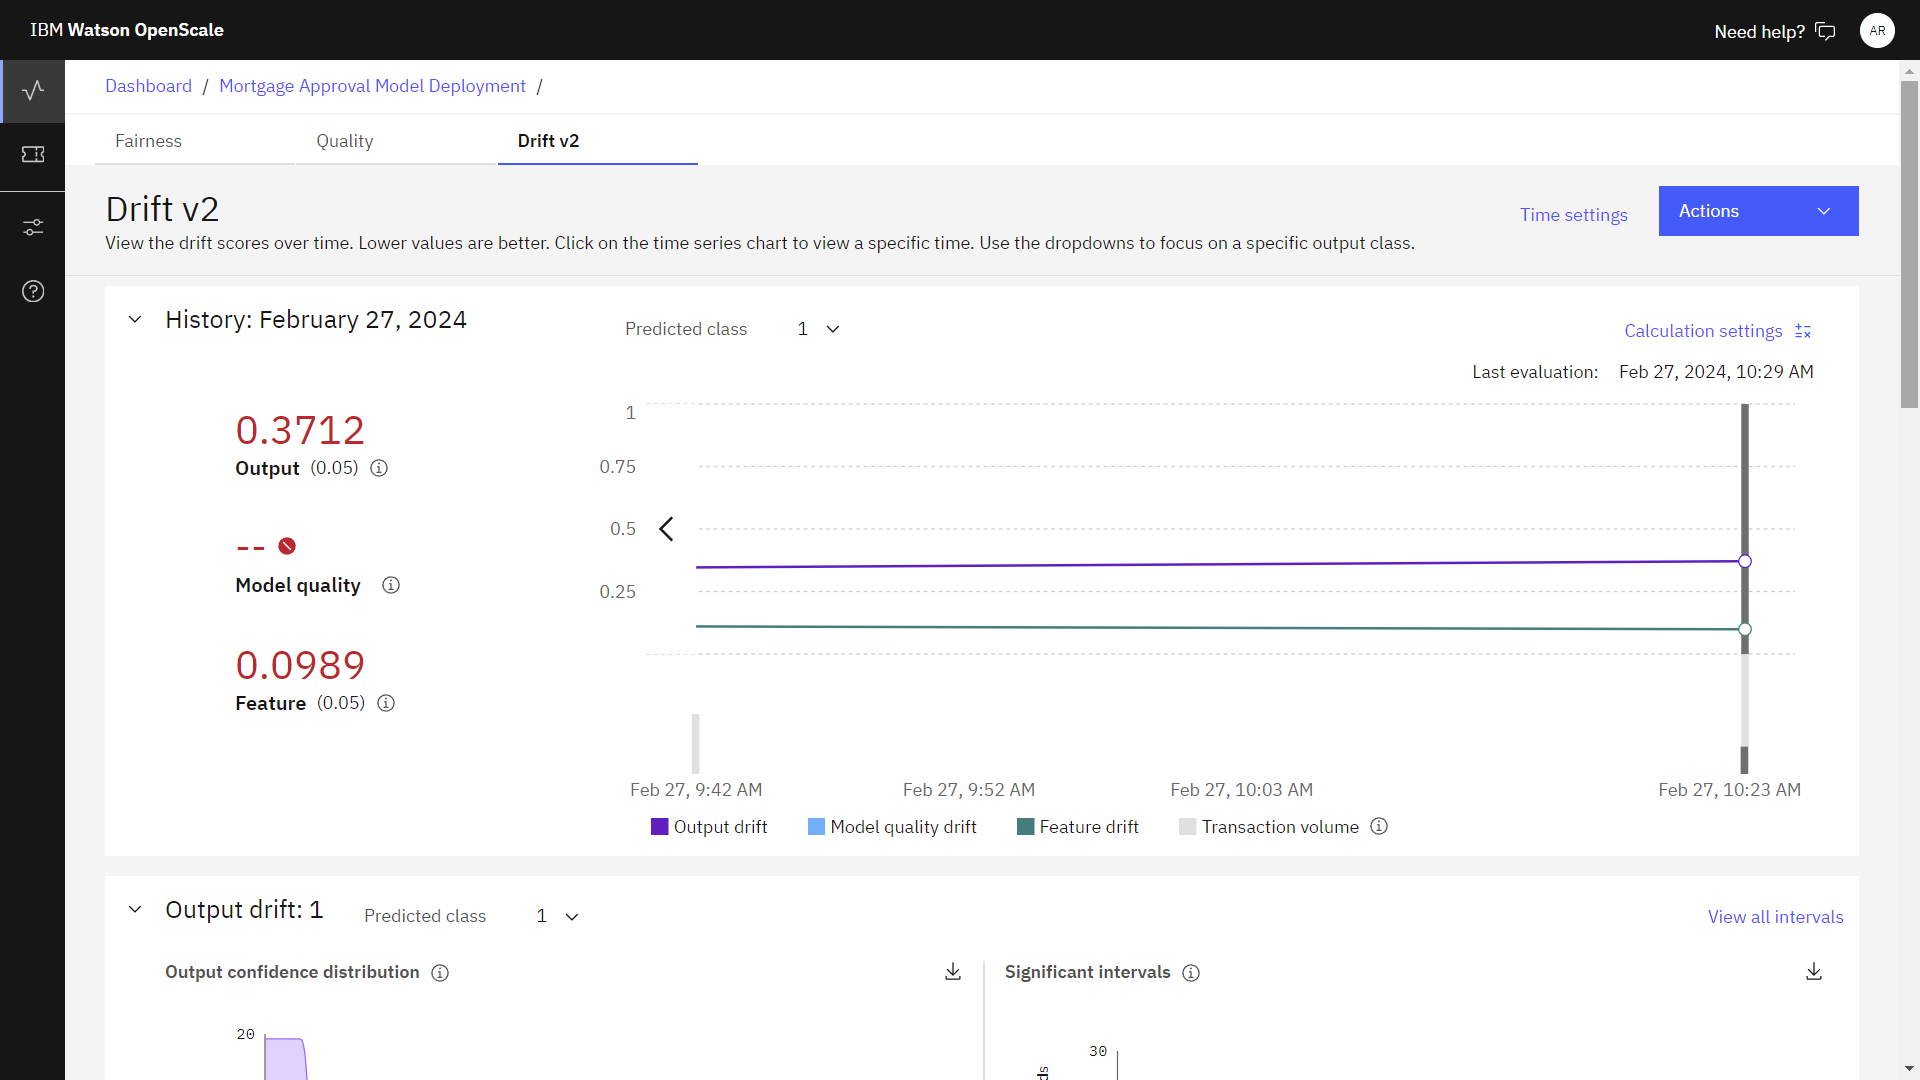Show info tooltip next to Output score
Viewport: 1920px width, 1080px height.
[x=379, y=468]
